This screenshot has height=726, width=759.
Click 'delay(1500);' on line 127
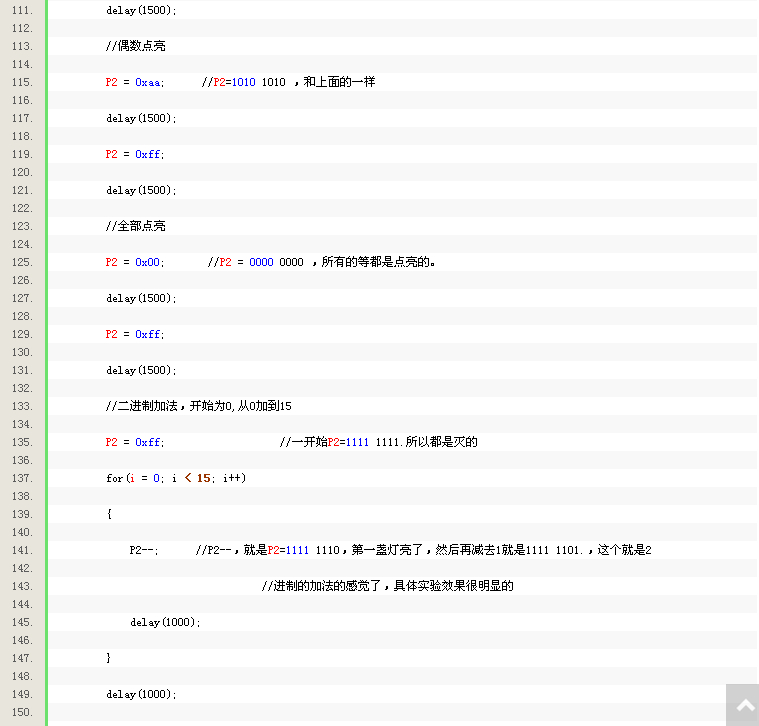point(141,298)
